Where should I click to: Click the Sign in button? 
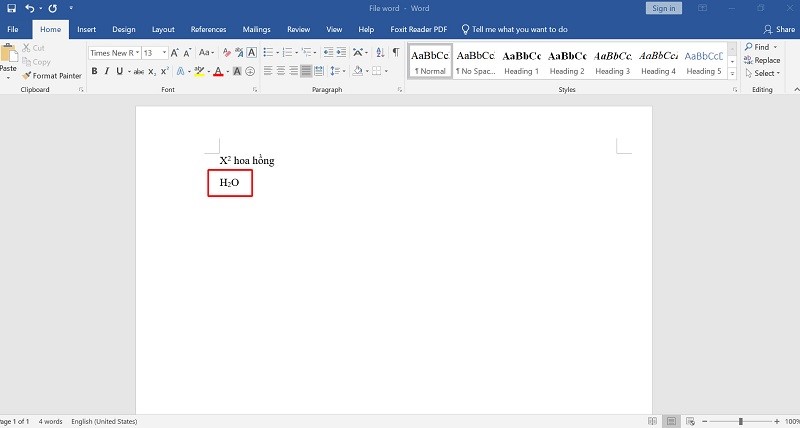click(x=664, y=8)
